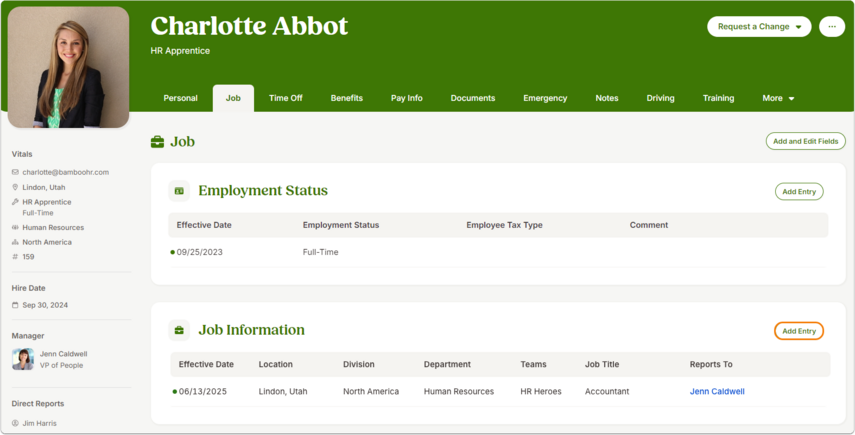Viewport: 855px width, 435px height.
Task: Click the calendar icon beside Sep 30, 2024
Action: coord(15,305)
